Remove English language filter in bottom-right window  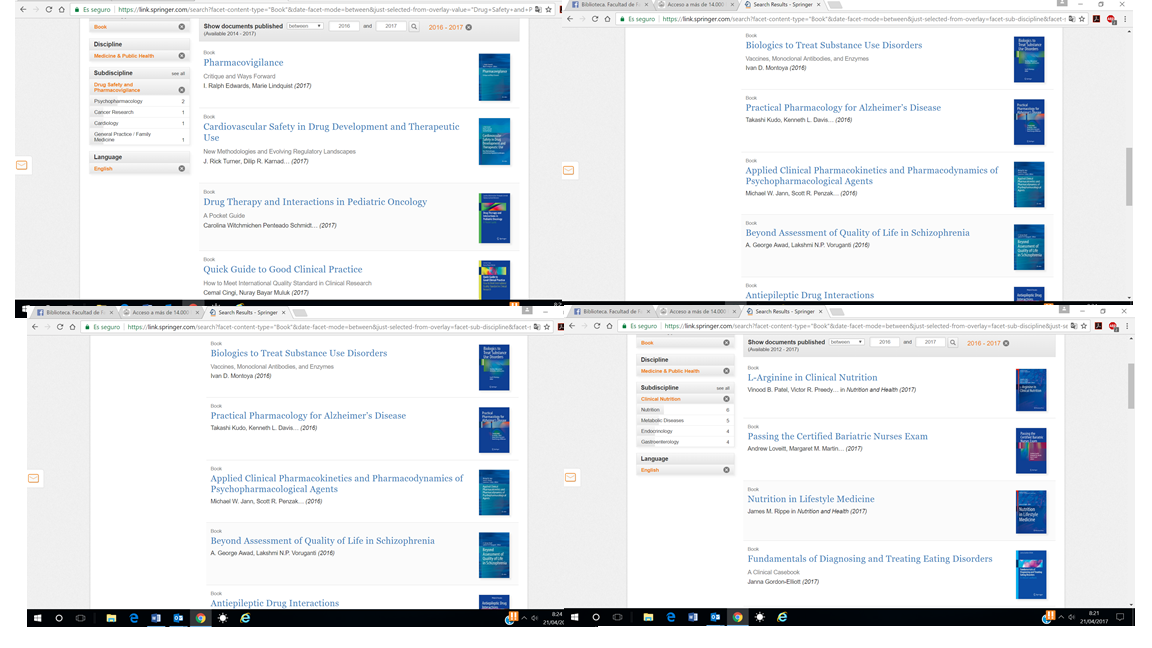coord(726,470)
